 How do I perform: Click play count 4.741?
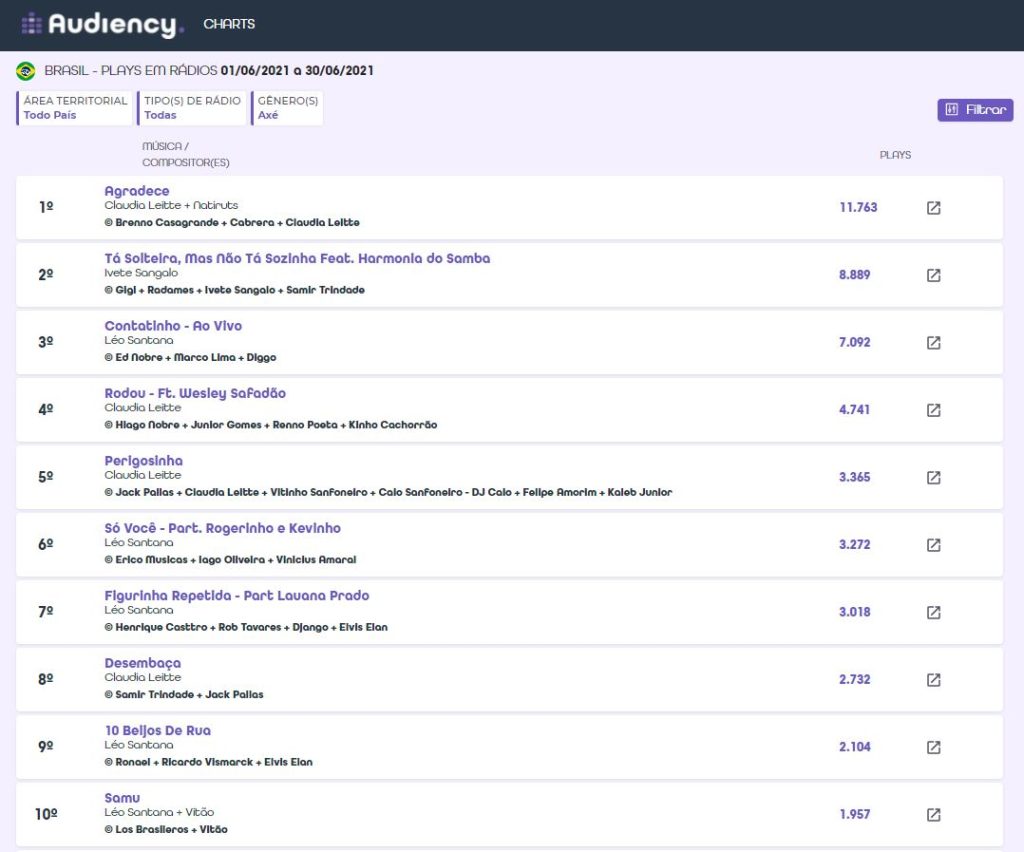click(854, 409)
